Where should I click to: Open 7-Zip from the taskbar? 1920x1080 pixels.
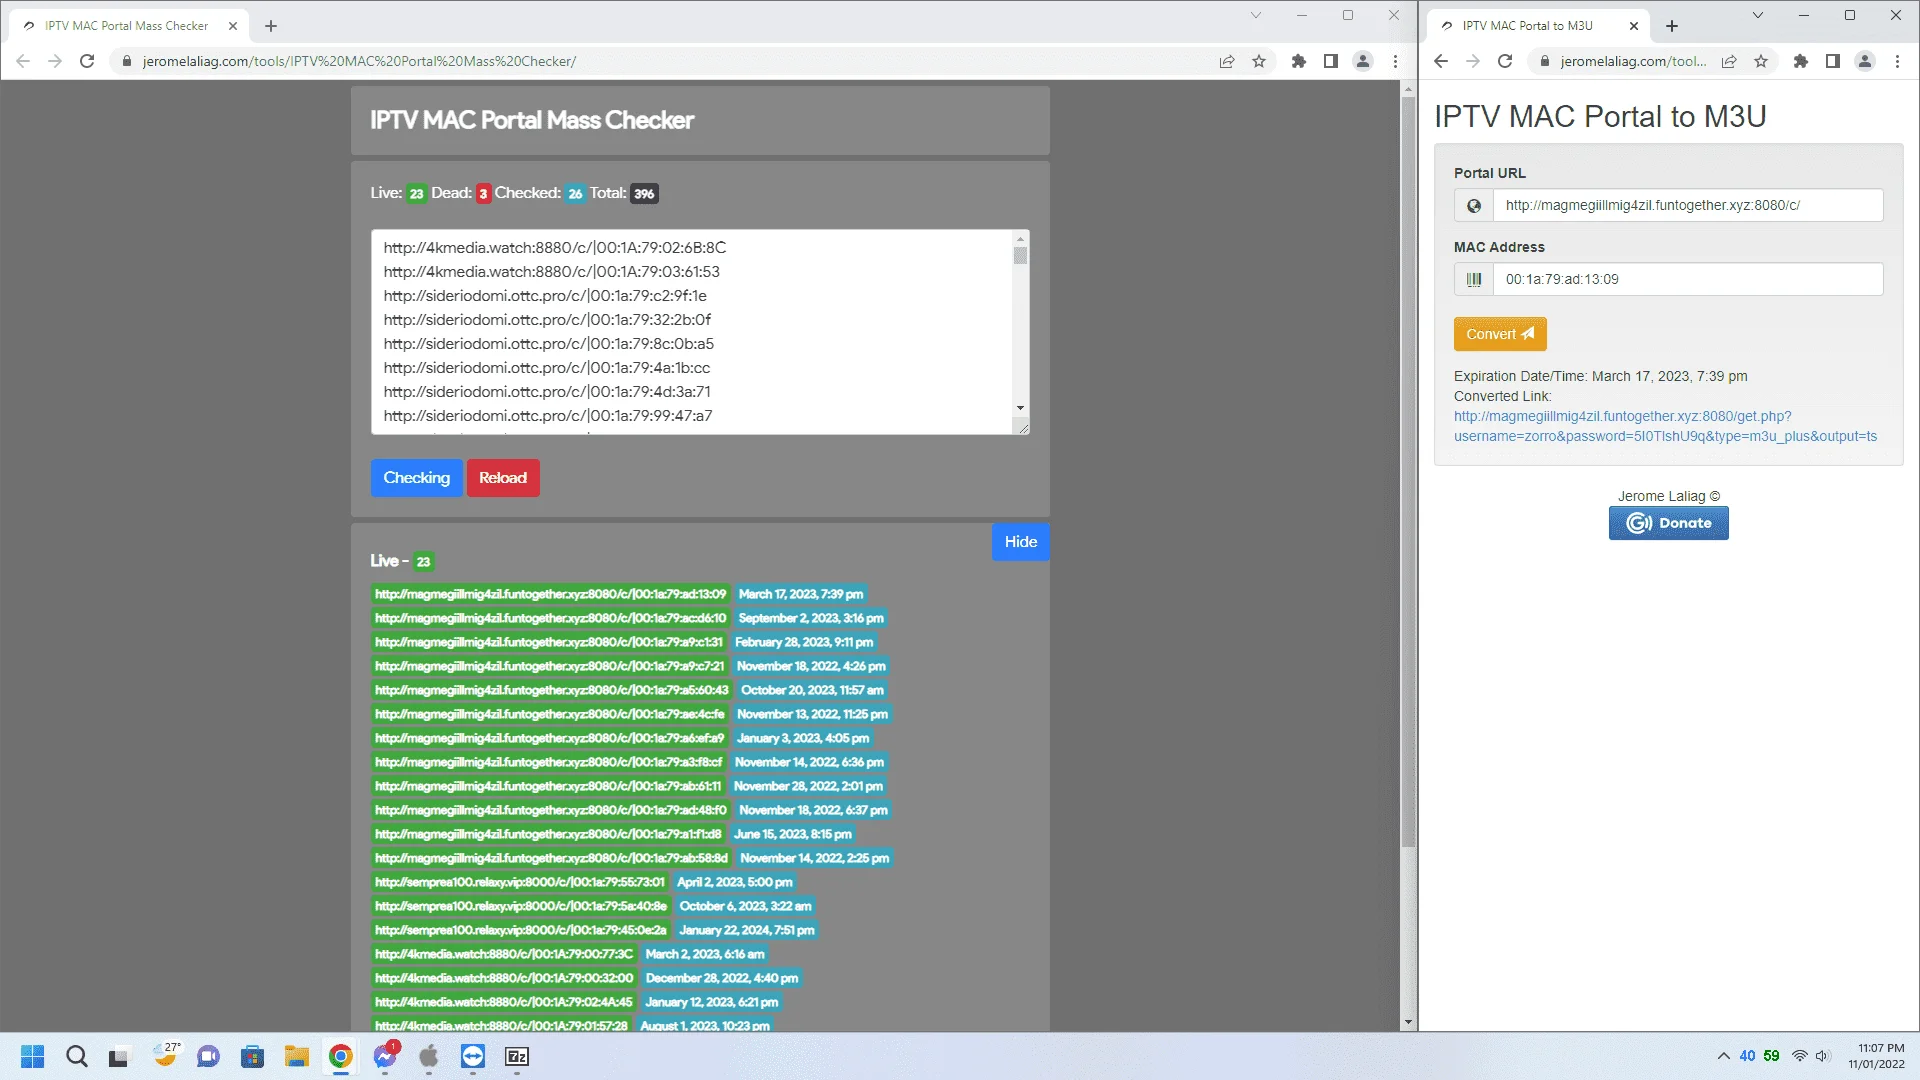click(517, 1056)
